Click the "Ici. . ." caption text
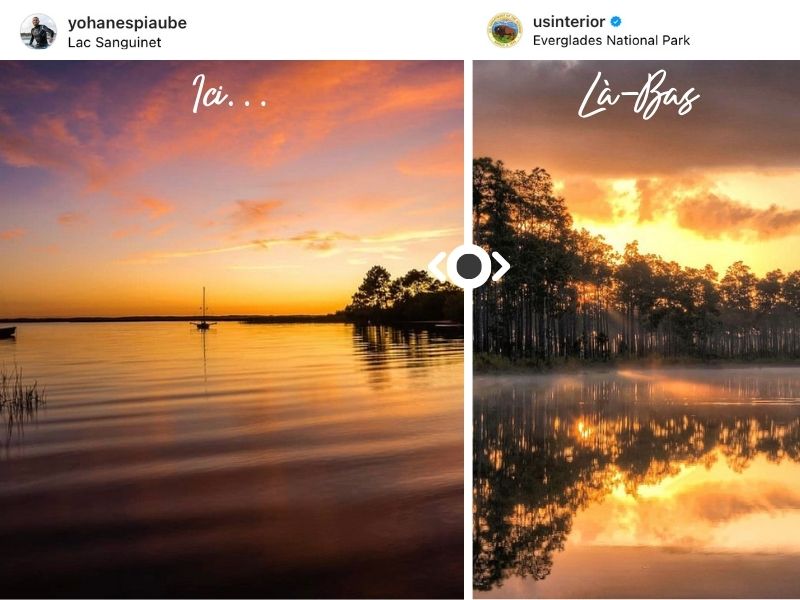800x600 pixels. click(229, 96)
